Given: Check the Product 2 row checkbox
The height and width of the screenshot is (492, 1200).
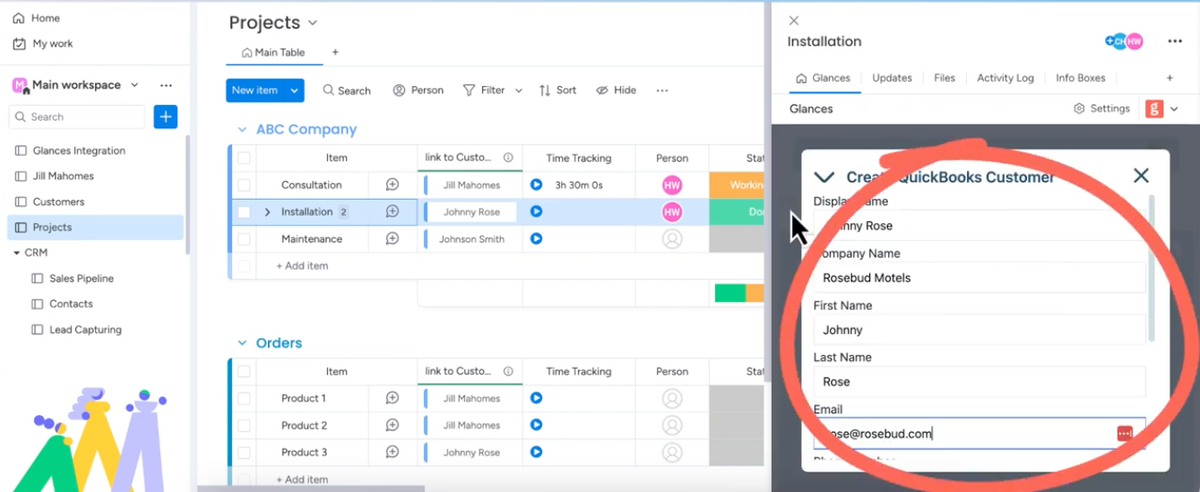Looking at the screenshot, I should click(x=244, y=425).
